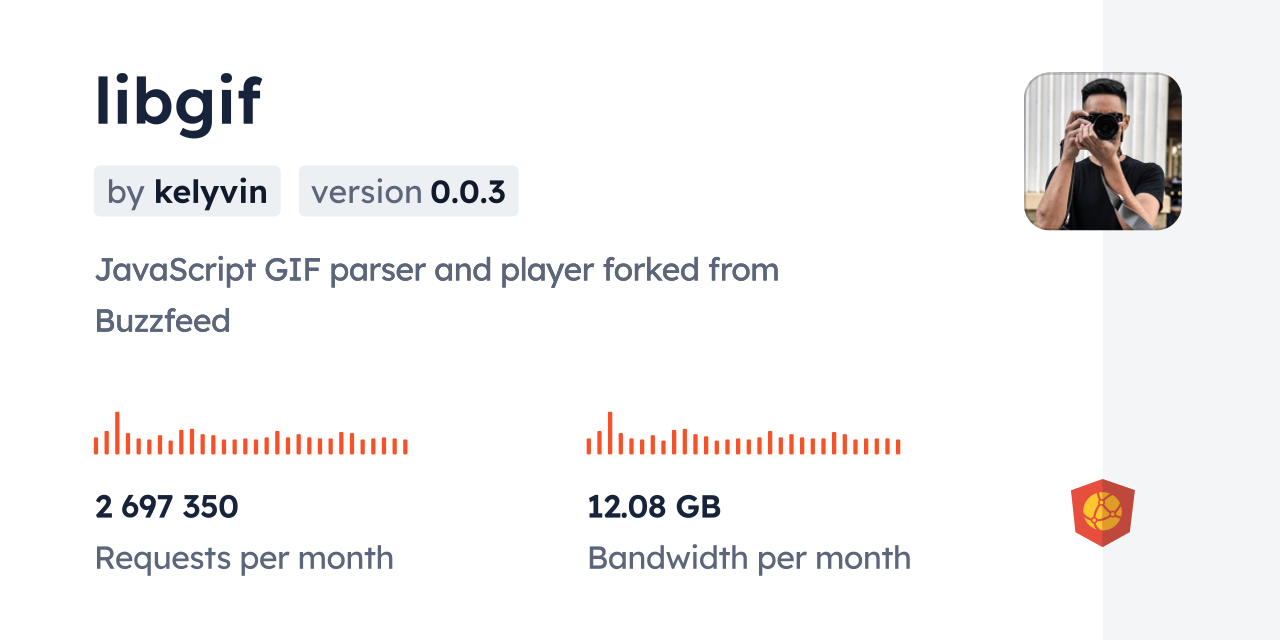The height and width of the screenshot is (640, 1280).
Task: Open the author's avatar photo
Action: (1102, 151)
